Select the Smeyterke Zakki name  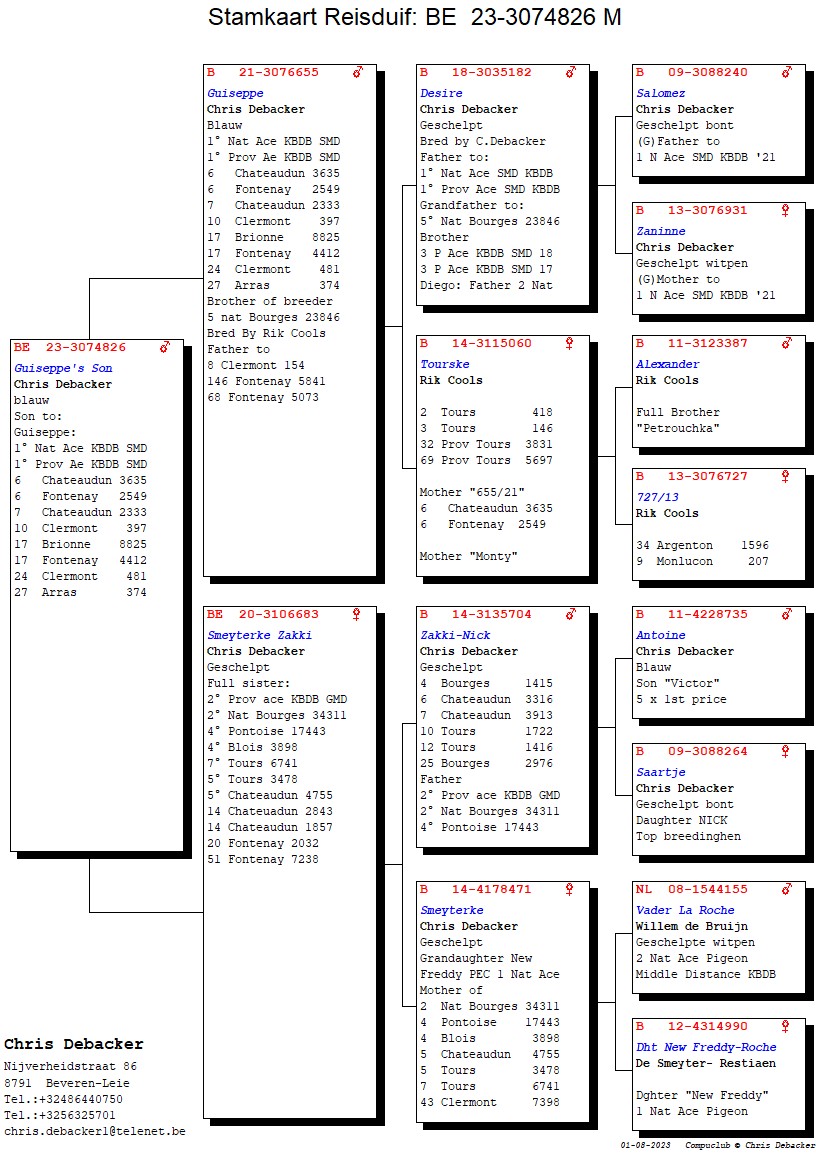click(x=259, y=635)
